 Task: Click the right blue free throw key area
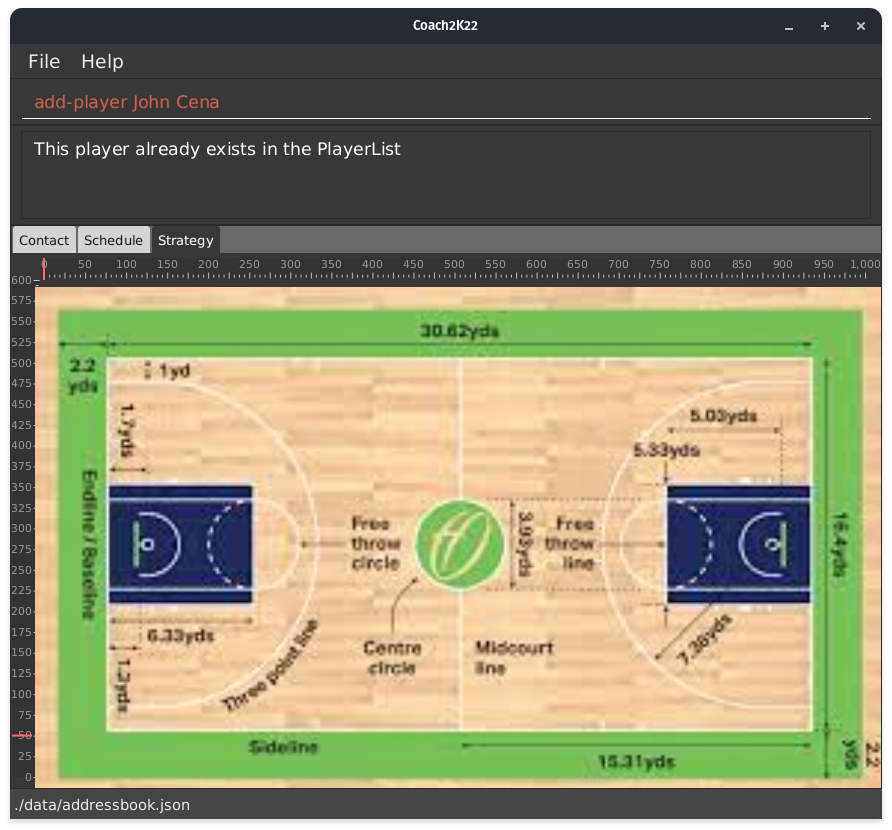738,544
